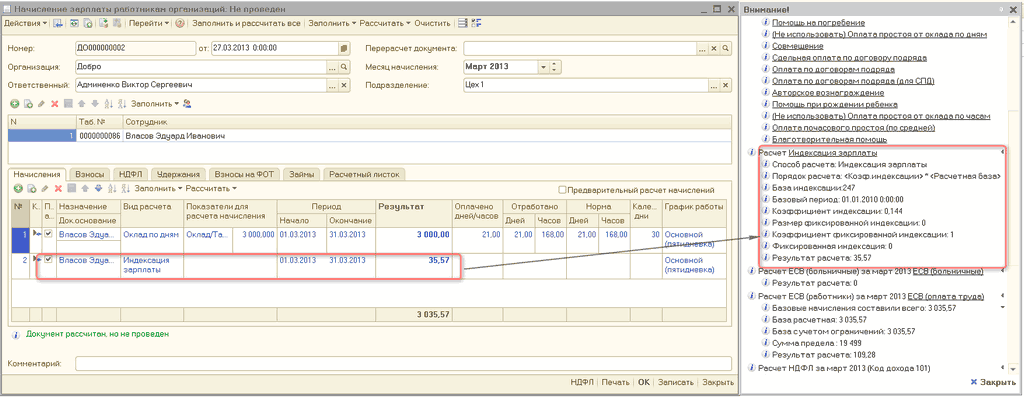Click the list settings icon after Очистить

[x=462, y=23]
